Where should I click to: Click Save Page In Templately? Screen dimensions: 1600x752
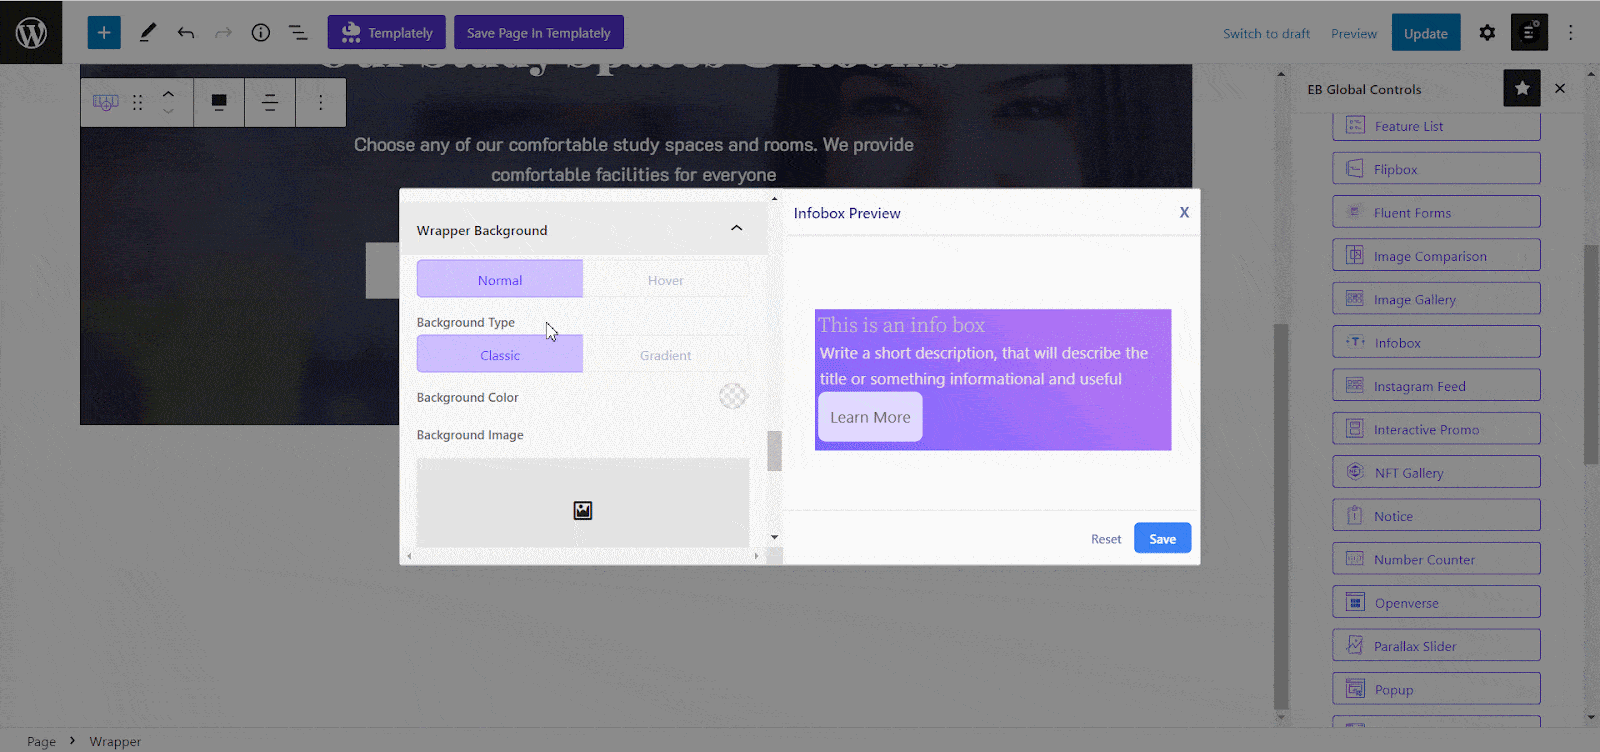[539, 32]
